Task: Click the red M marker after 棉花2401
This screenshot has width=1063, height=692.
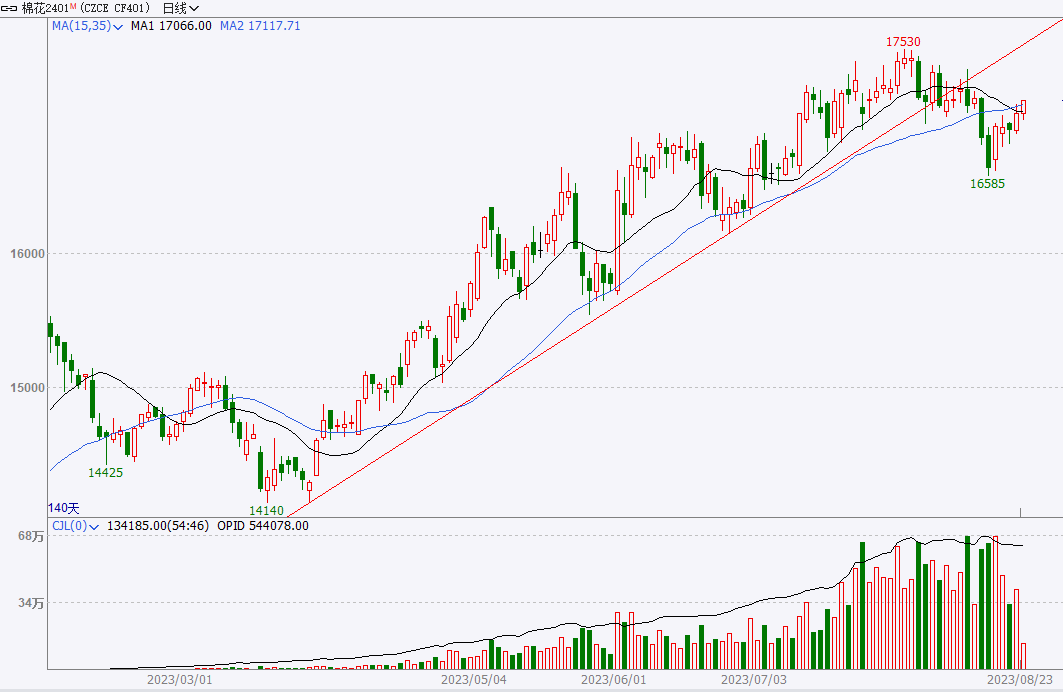Action: tap(73, 6)
